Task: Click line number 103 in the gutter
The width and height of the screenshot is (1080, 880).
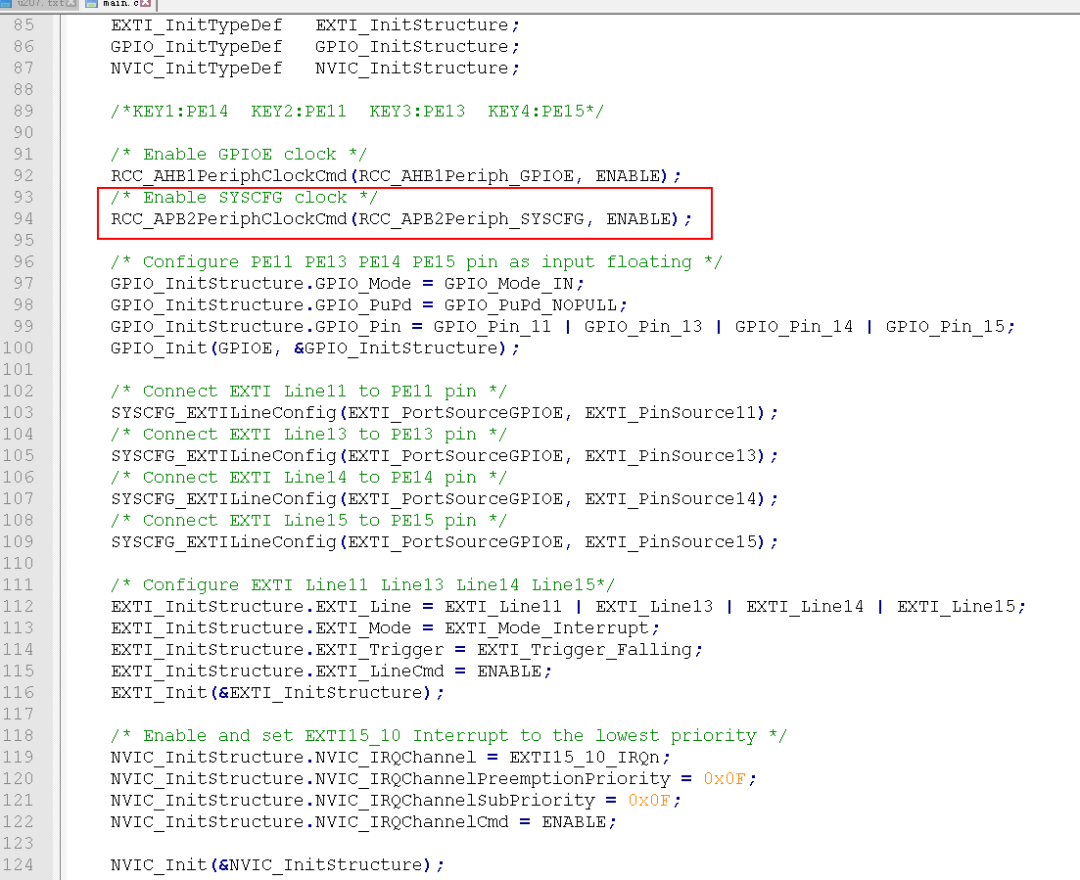Action: pos(17,412)
